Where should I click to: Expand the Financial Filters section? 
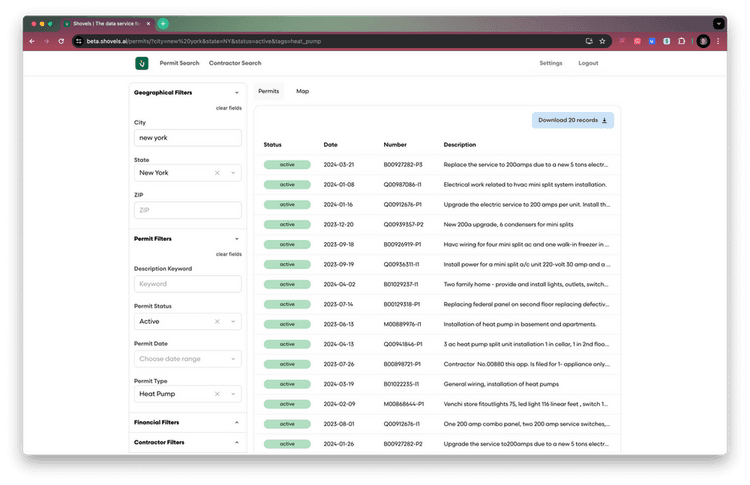(236, 423)
